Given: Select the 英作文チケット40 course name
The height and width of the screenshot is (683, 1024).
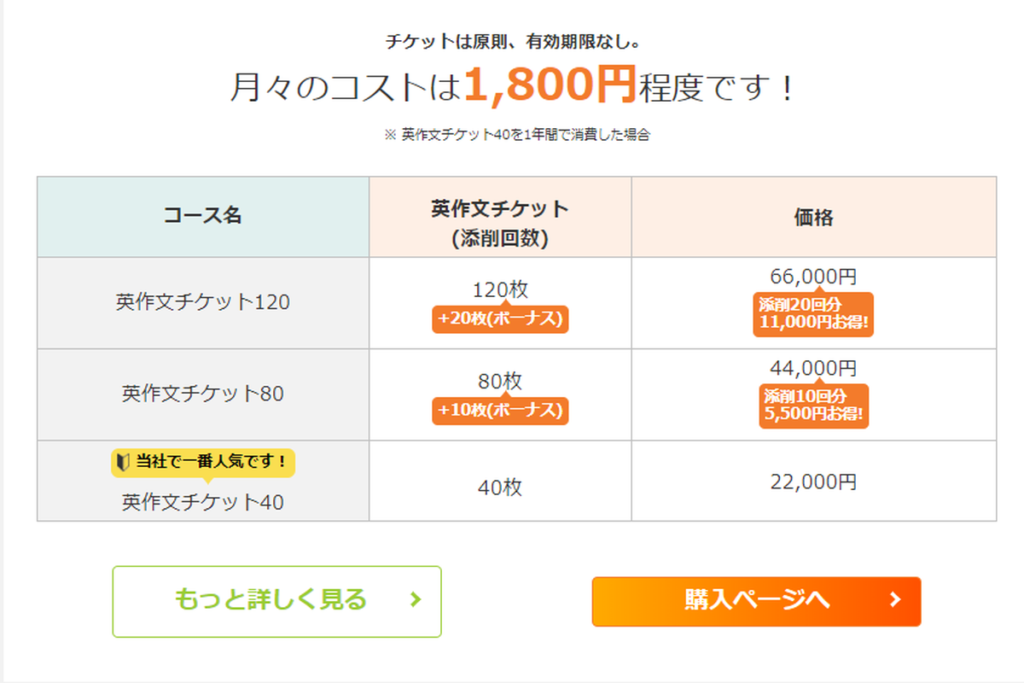Looking at the screenshot, I should pos(203,502).
